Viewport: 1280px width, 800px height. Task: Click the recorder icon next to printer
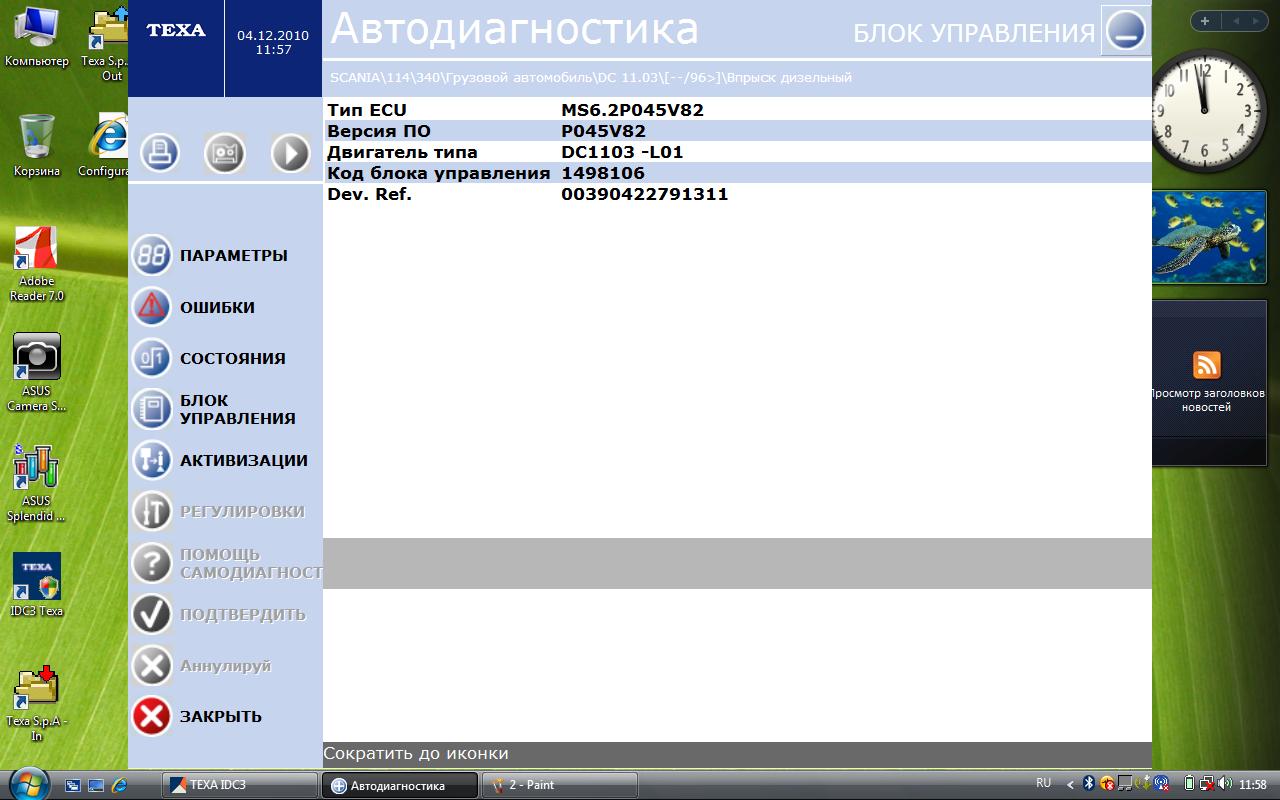click(225, 153)
